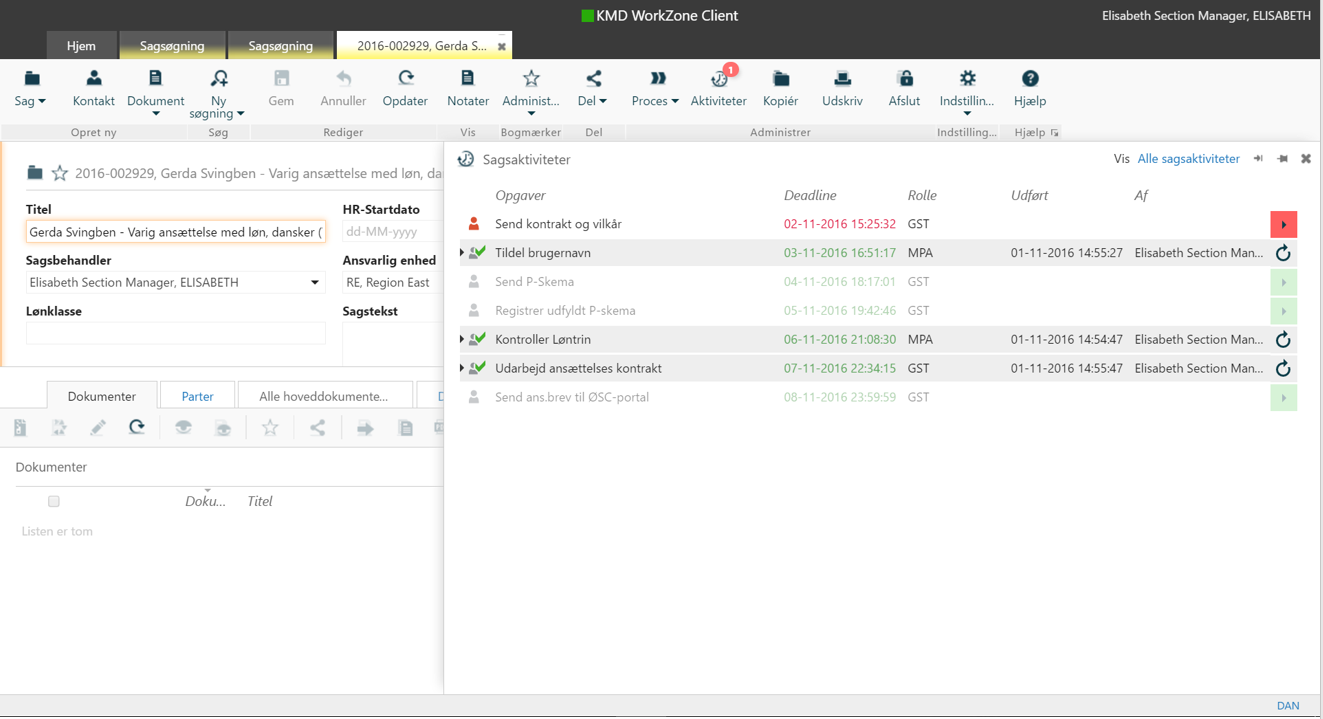
Task: Expand the Tildel brugernavn task row
Action: point(462,253)
